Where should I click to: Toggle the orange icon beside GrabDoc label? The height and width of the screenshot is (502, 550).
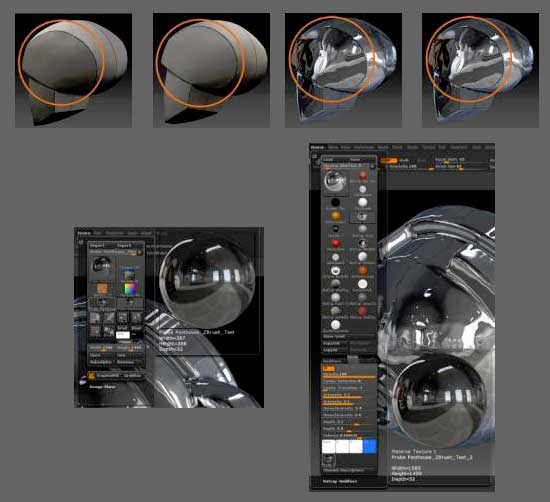click(92, 376)
